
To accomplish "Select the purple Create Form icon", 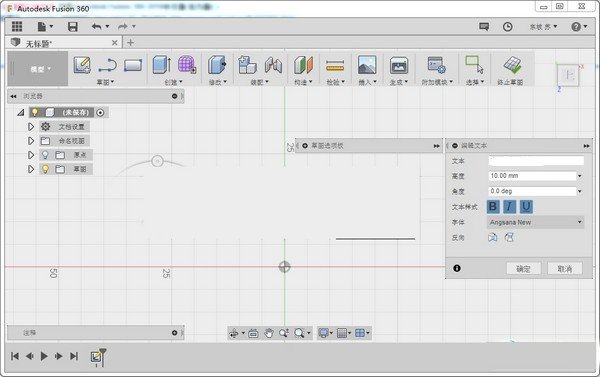I will pyautogui.click(x=187, y=64).
